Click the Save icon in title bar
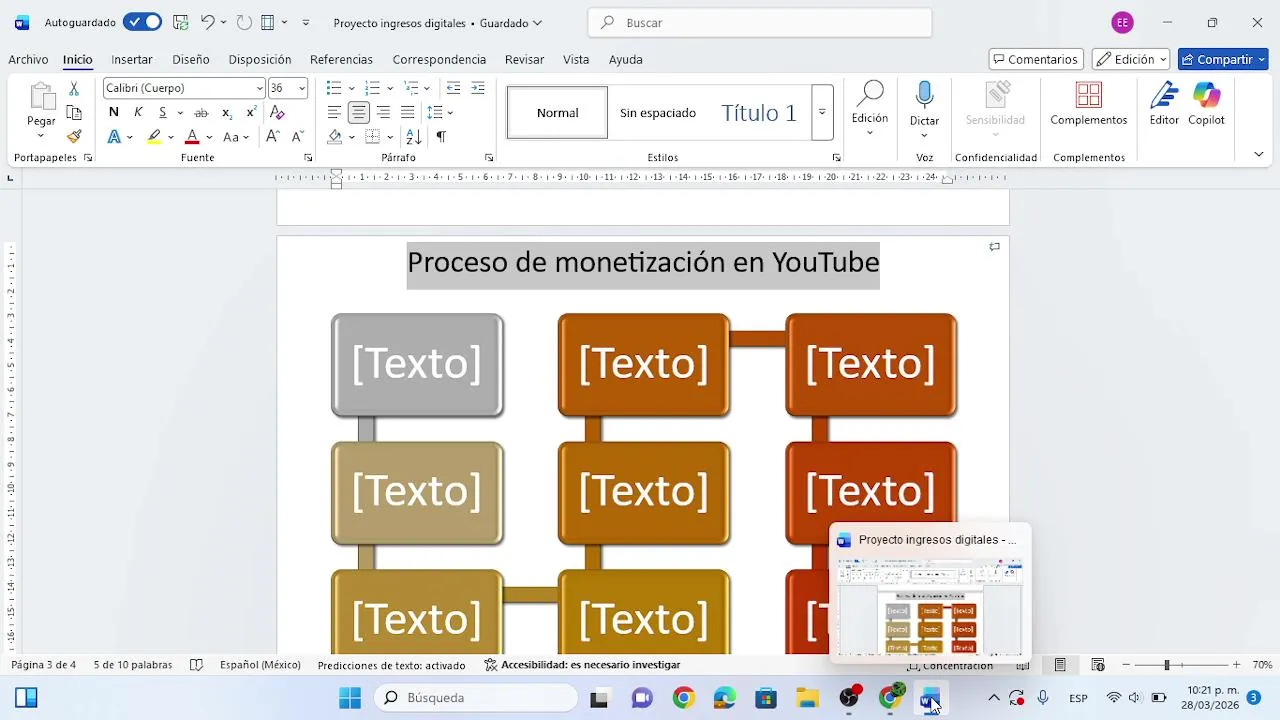This screenshot has width=1280, height=720. point(181,22)
